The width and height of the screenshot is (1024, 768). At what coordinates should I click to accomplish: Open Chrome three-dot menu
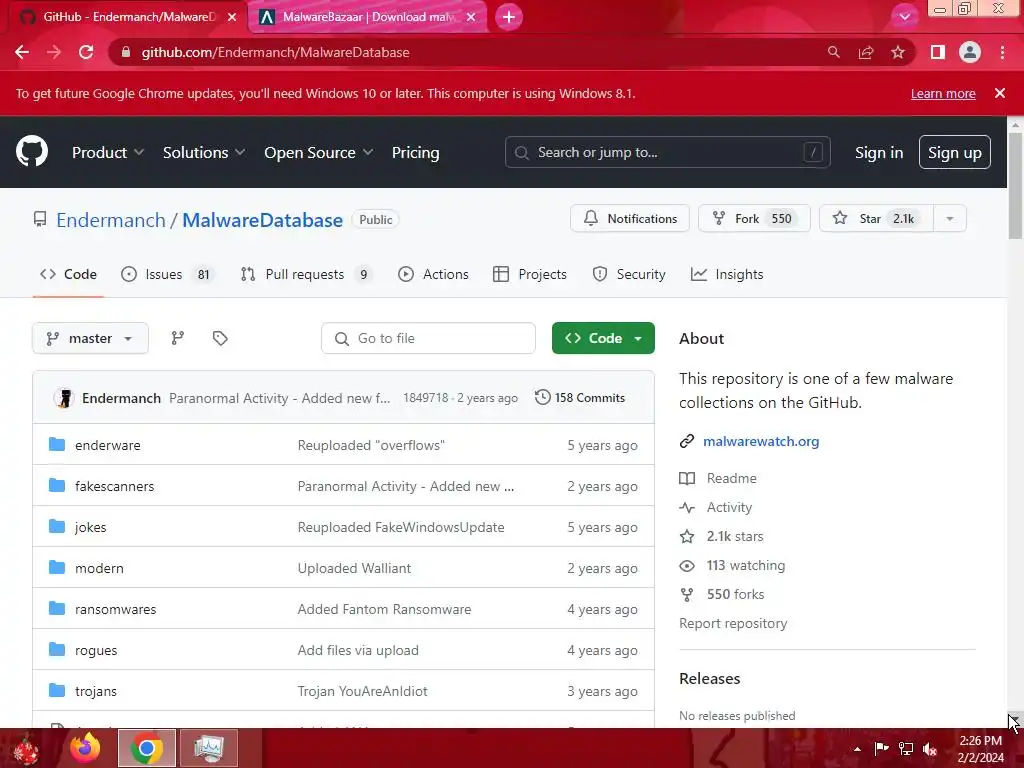1002,52
